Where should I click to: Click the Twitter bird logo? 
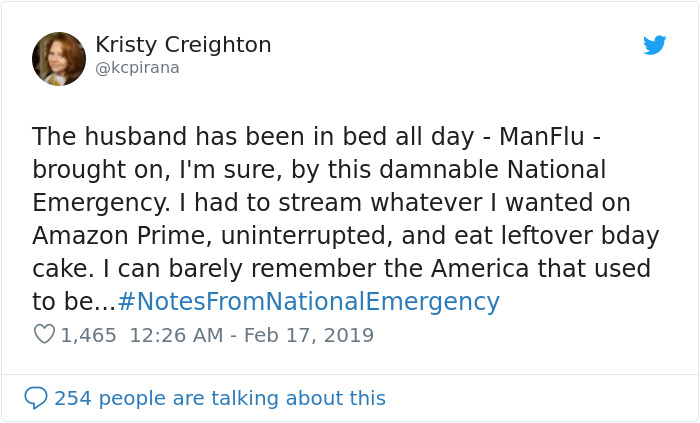click(655, 45)
